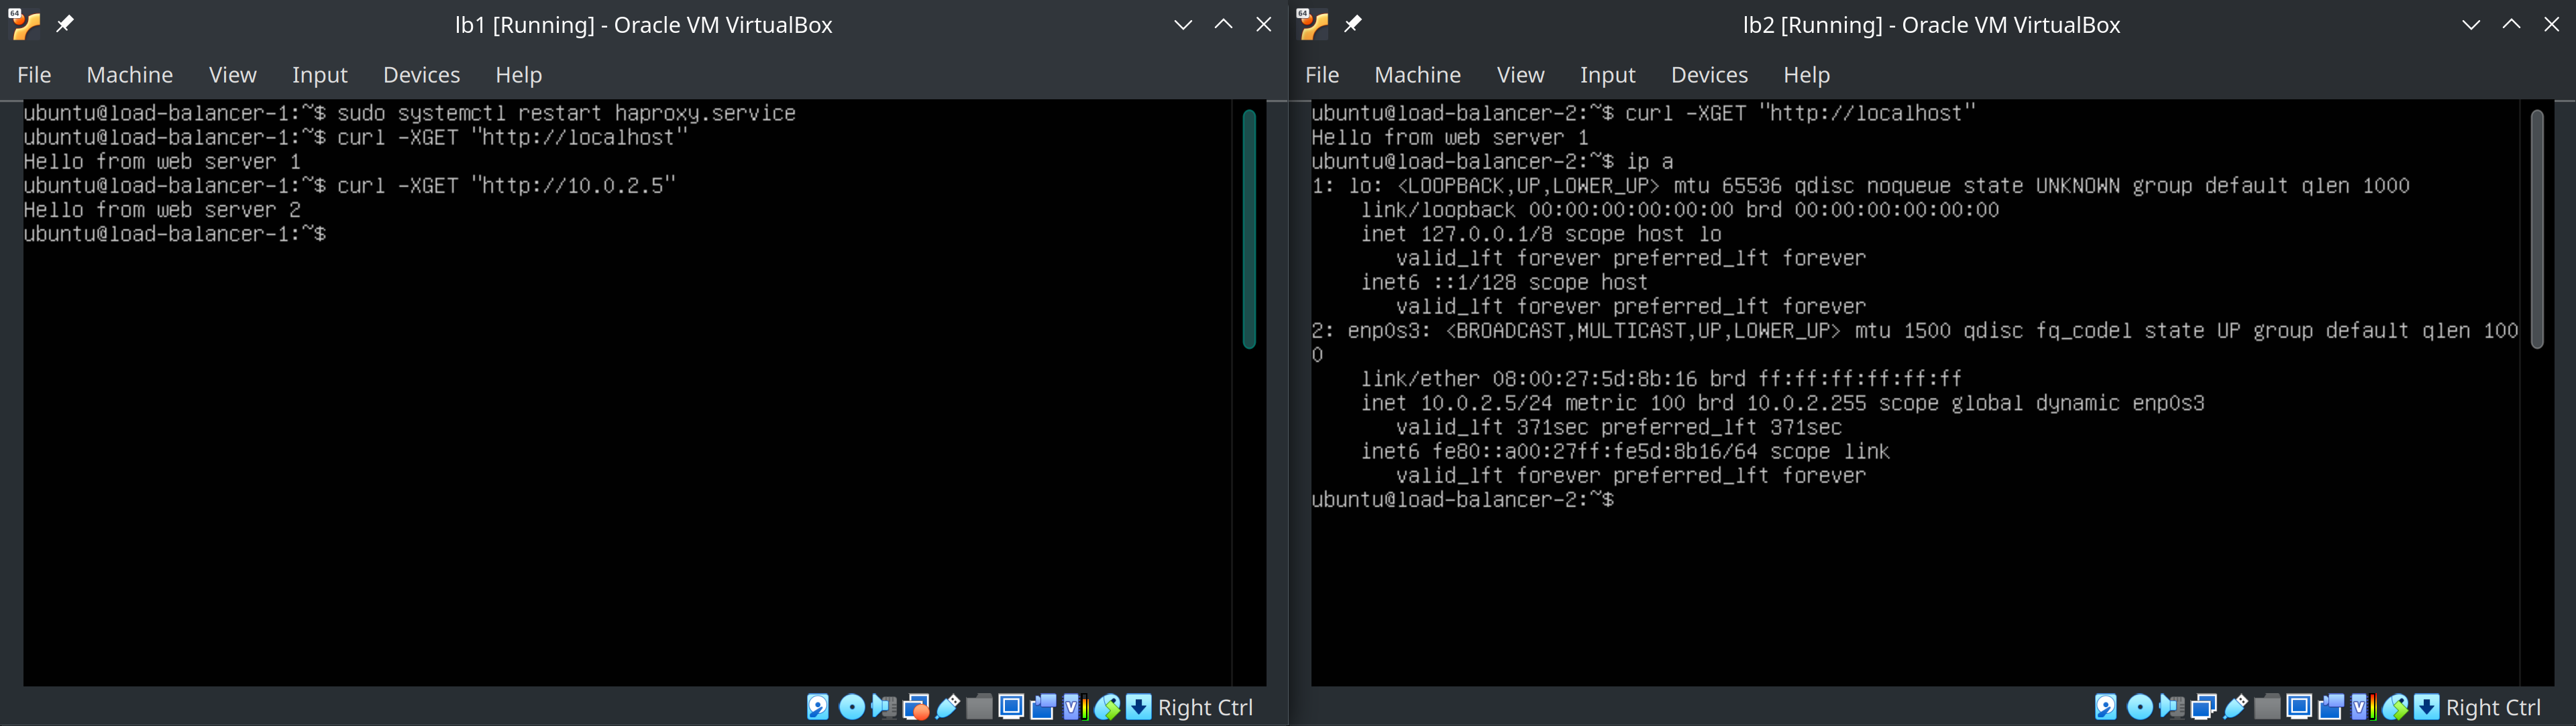Viewport: 2576px width, 726px height.
Task: Click shared folders icon in lb2 status bar
Action: click(2267, 707)
